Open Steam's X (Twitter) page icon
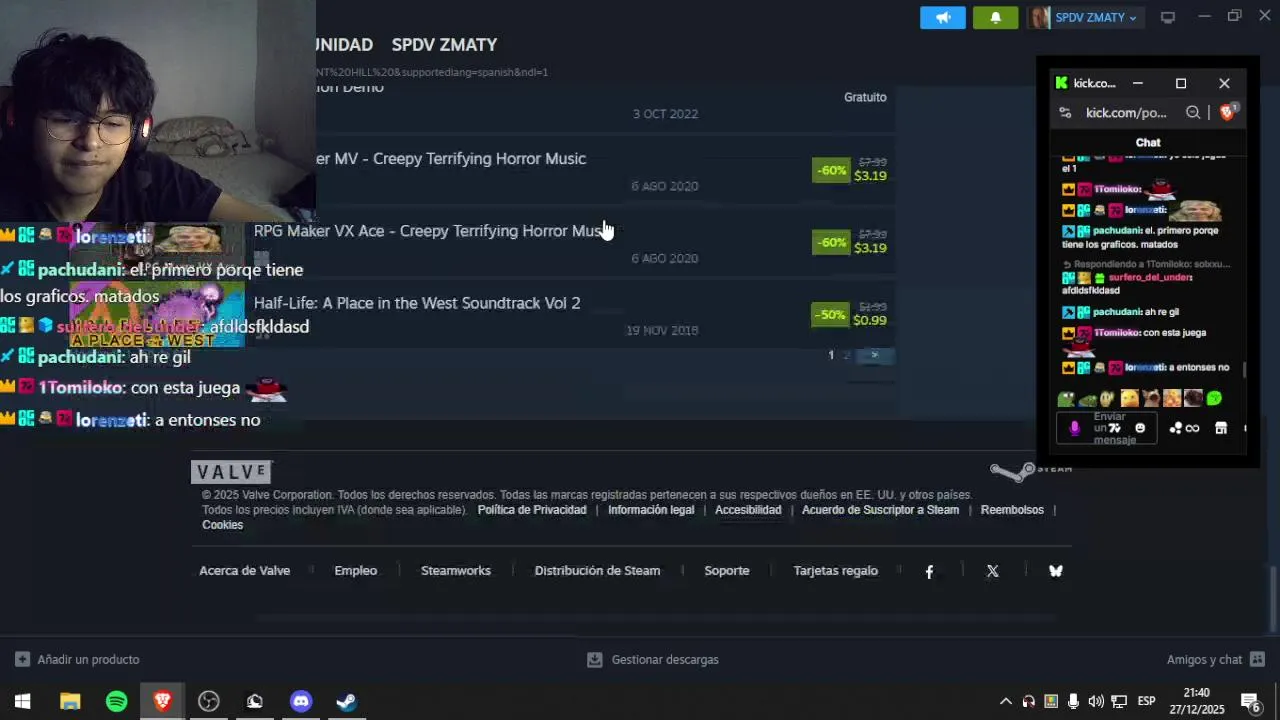This screenshot has height=720, width=1280. click(x=992, y=571)
